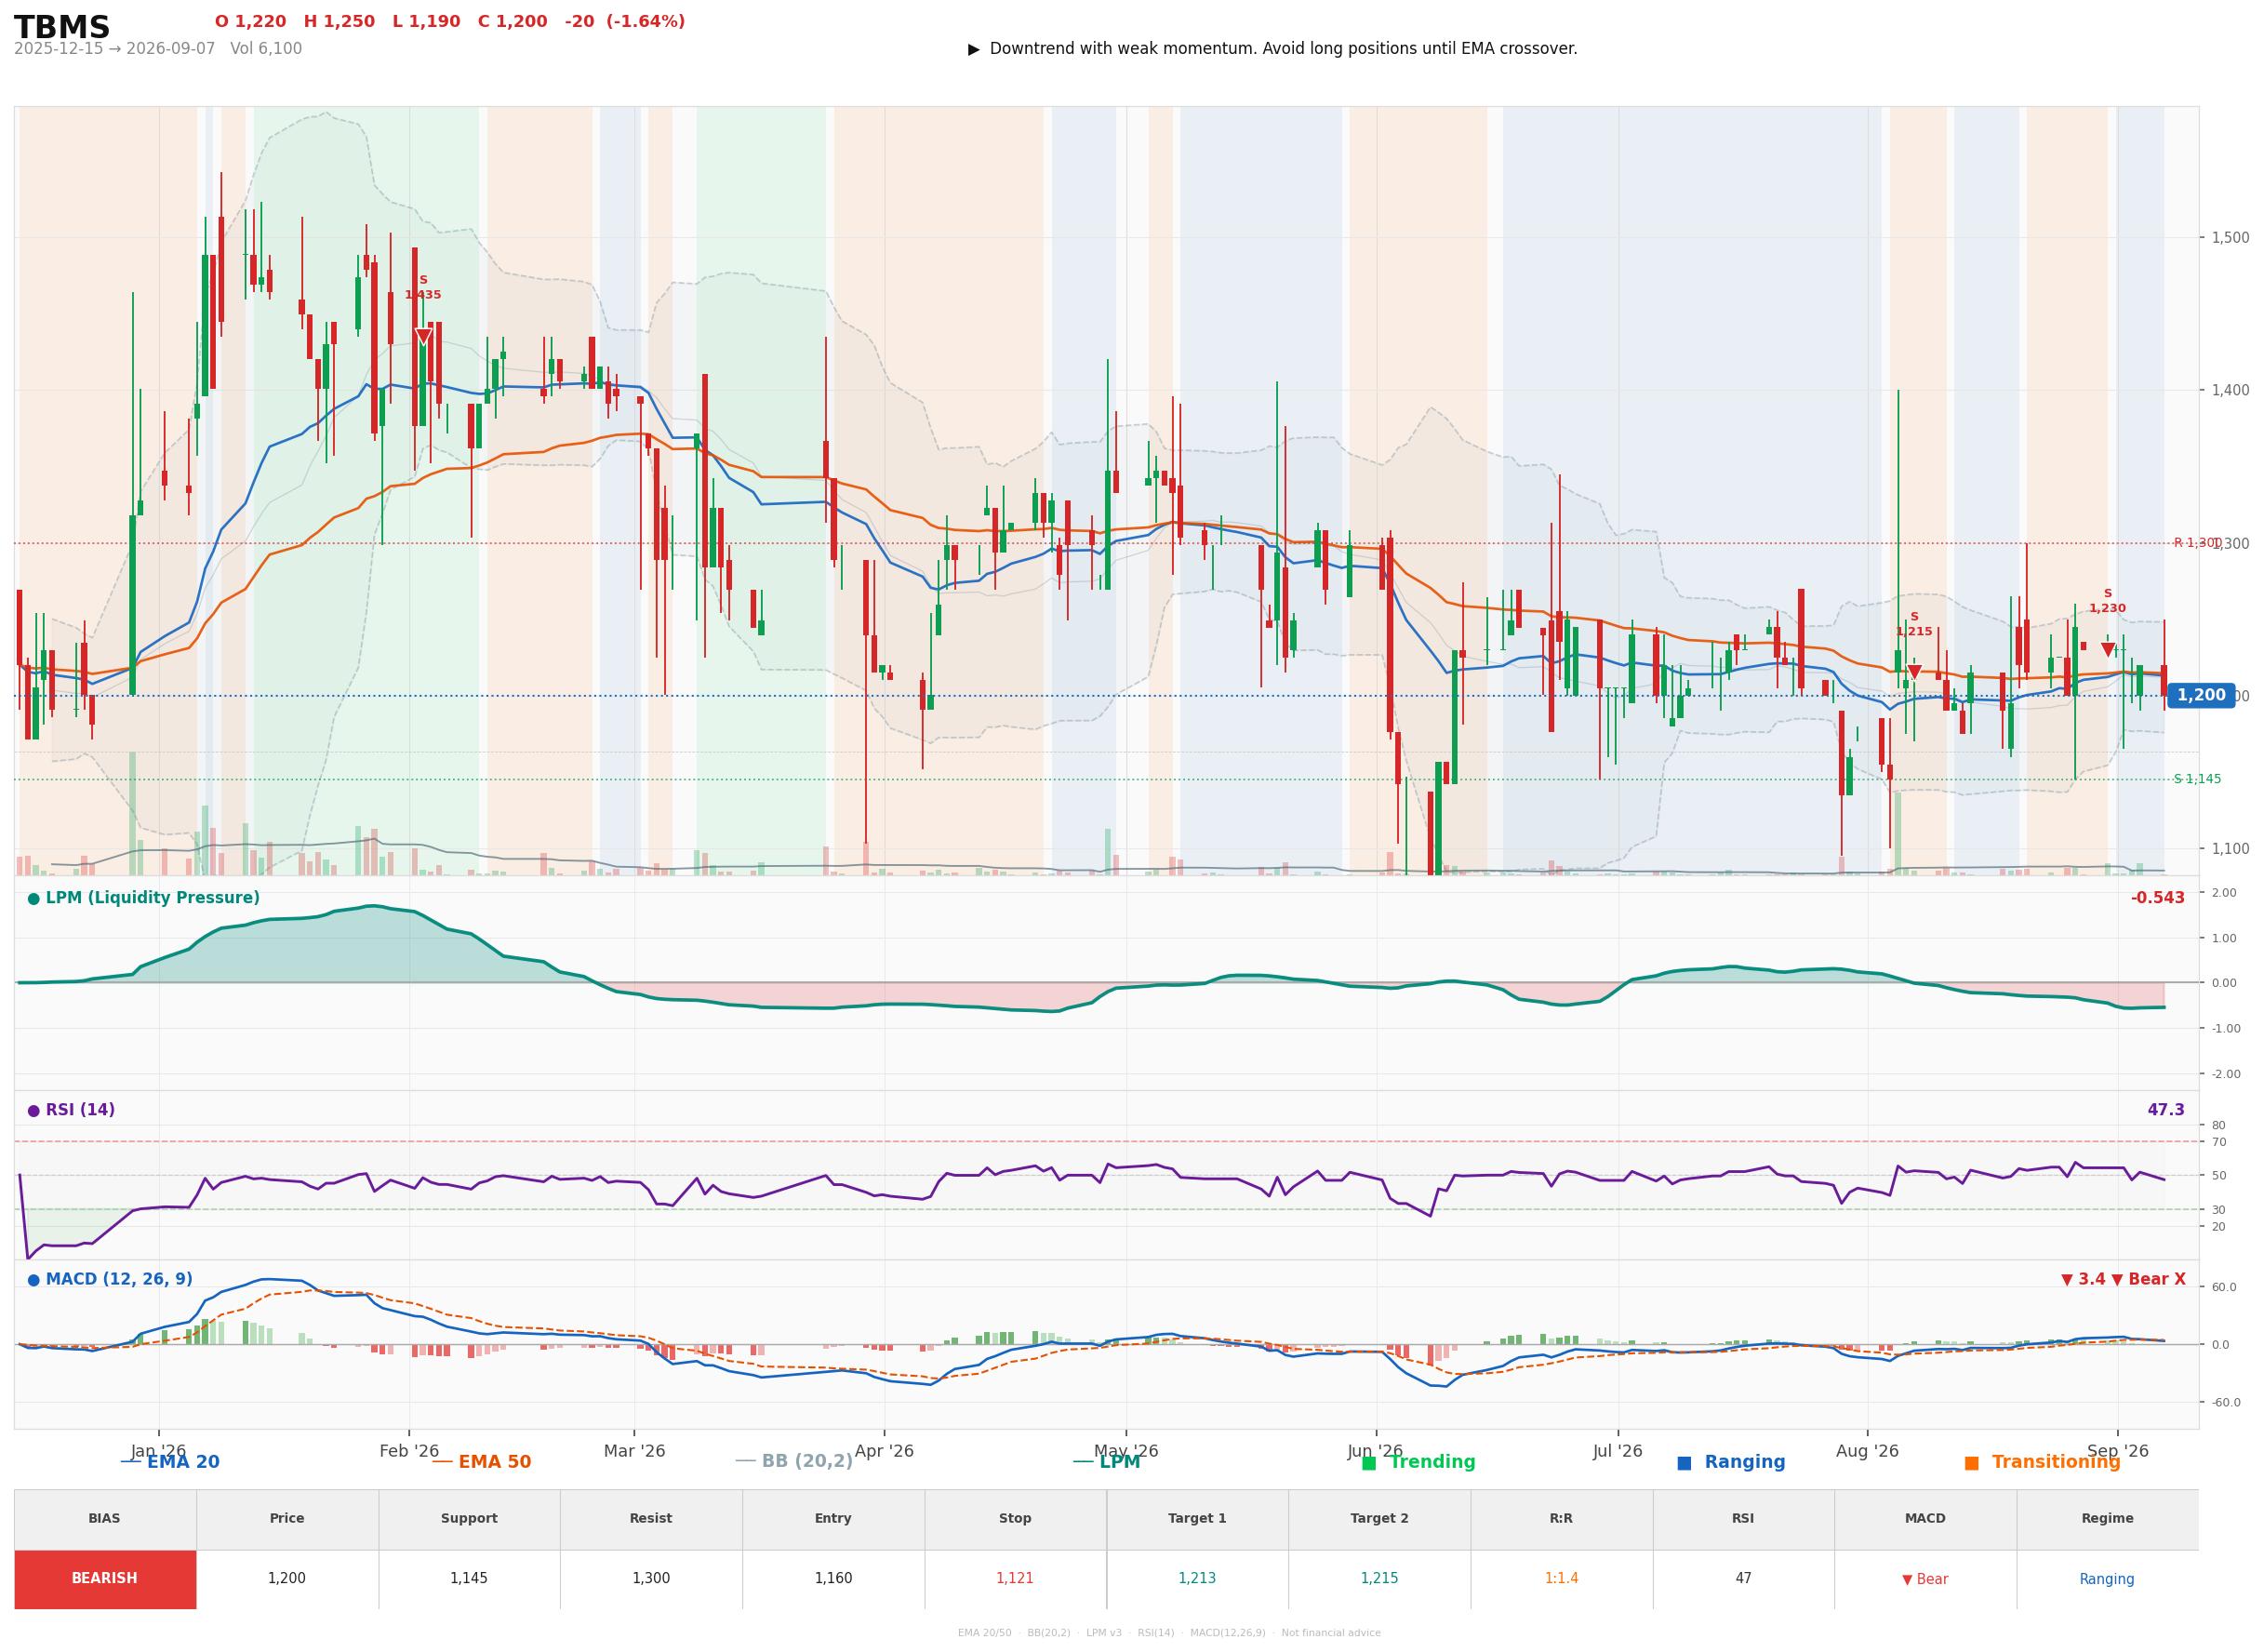Click the Regime column header
The image size is (2264, 1652).
pyautogui.click(x=2107, y=1518)
